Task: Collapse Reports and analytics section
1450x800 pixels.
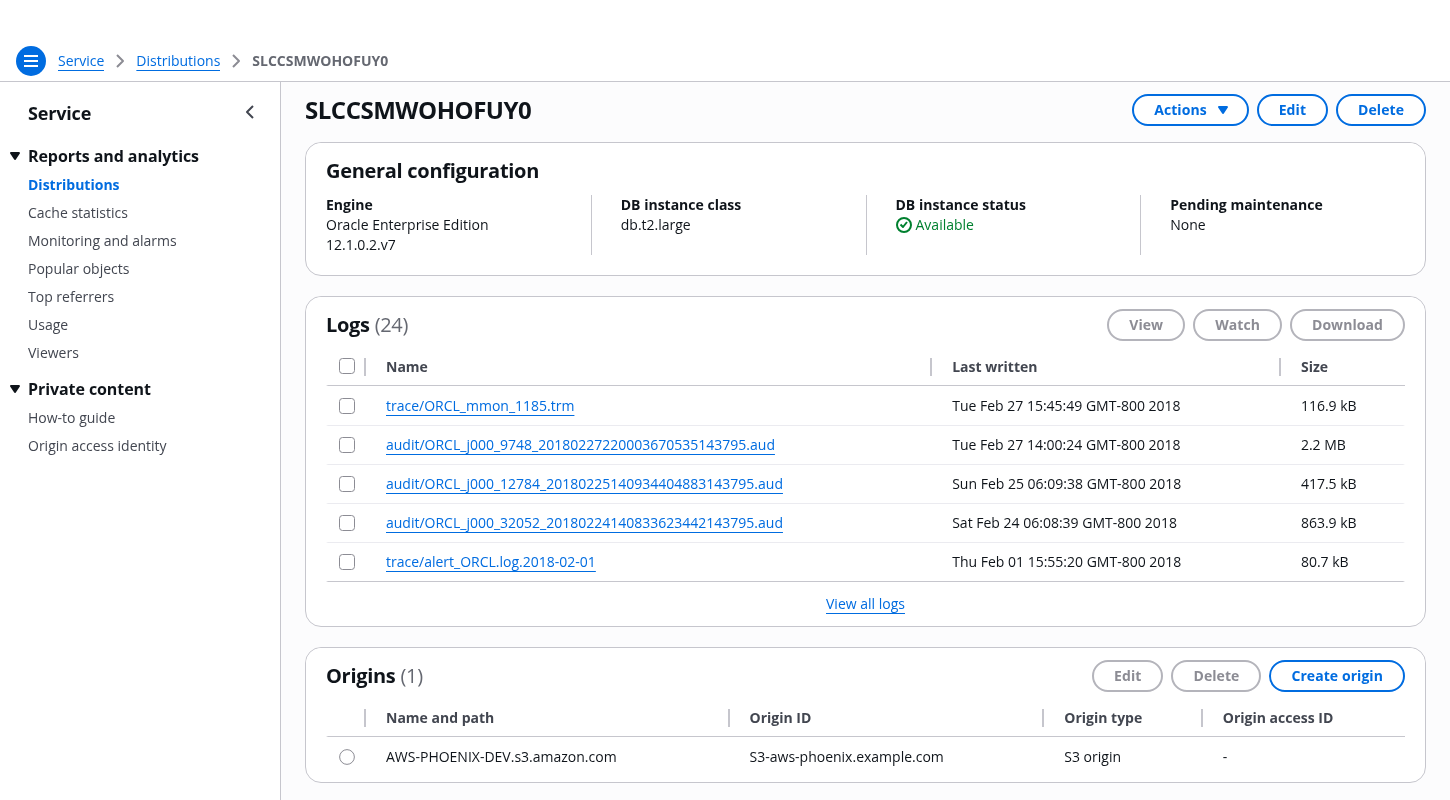Action: (15, 156)
